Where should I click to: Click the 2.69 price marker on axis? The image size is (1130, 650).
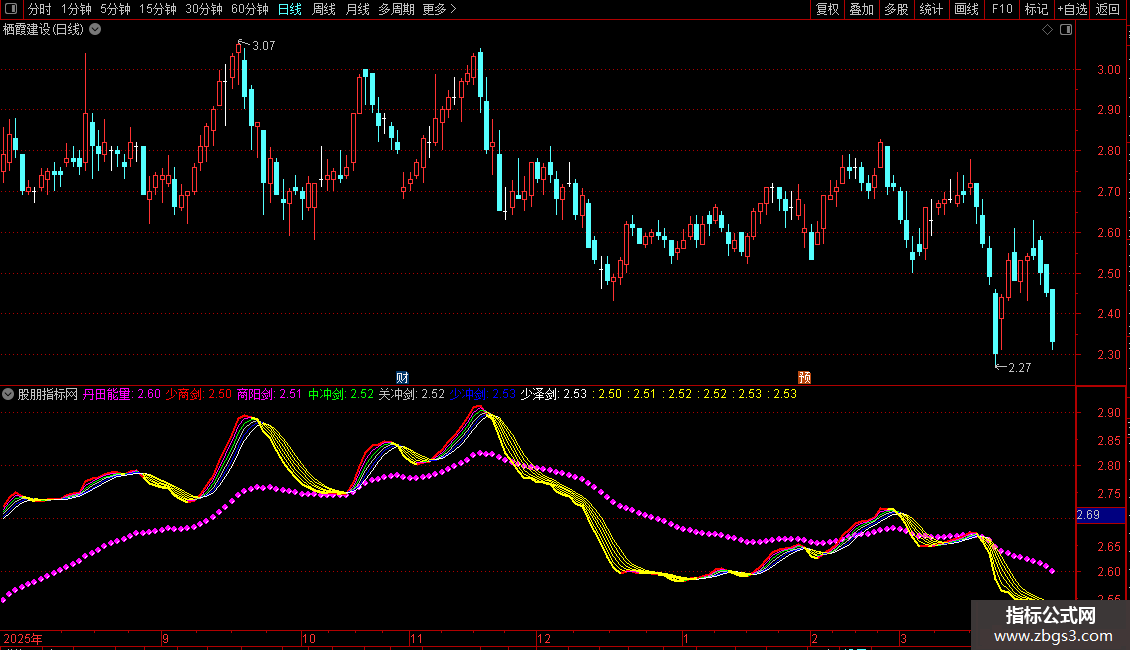(1088, 515)
